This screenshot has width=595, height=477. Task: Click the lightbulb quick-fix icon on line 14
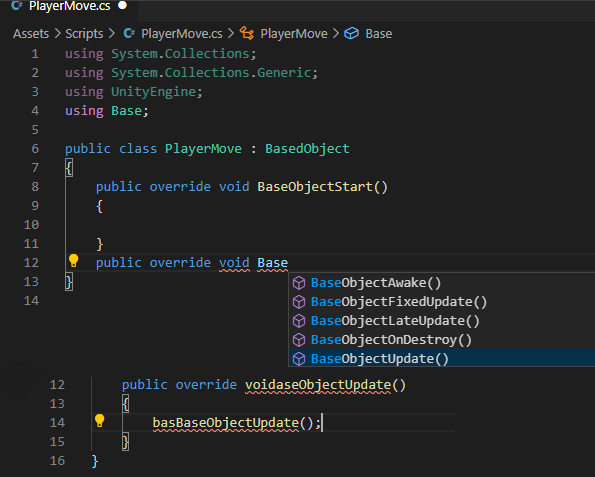(99, 421)
